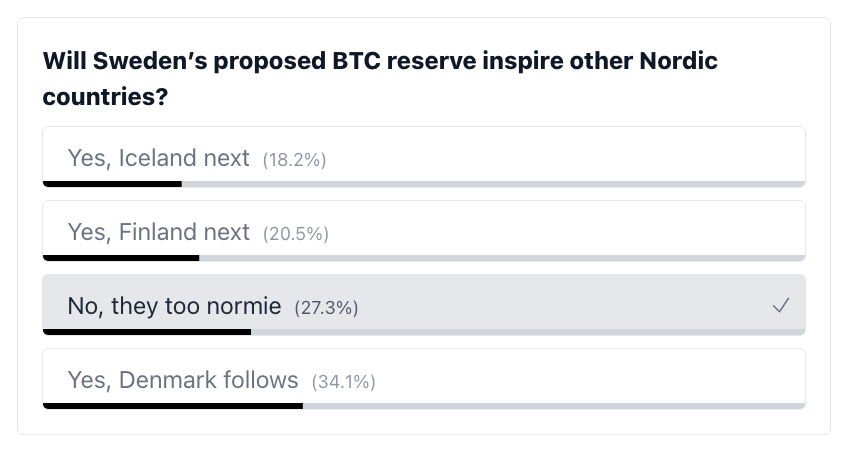Click the dark progress bar under normie option

(147, 332)
